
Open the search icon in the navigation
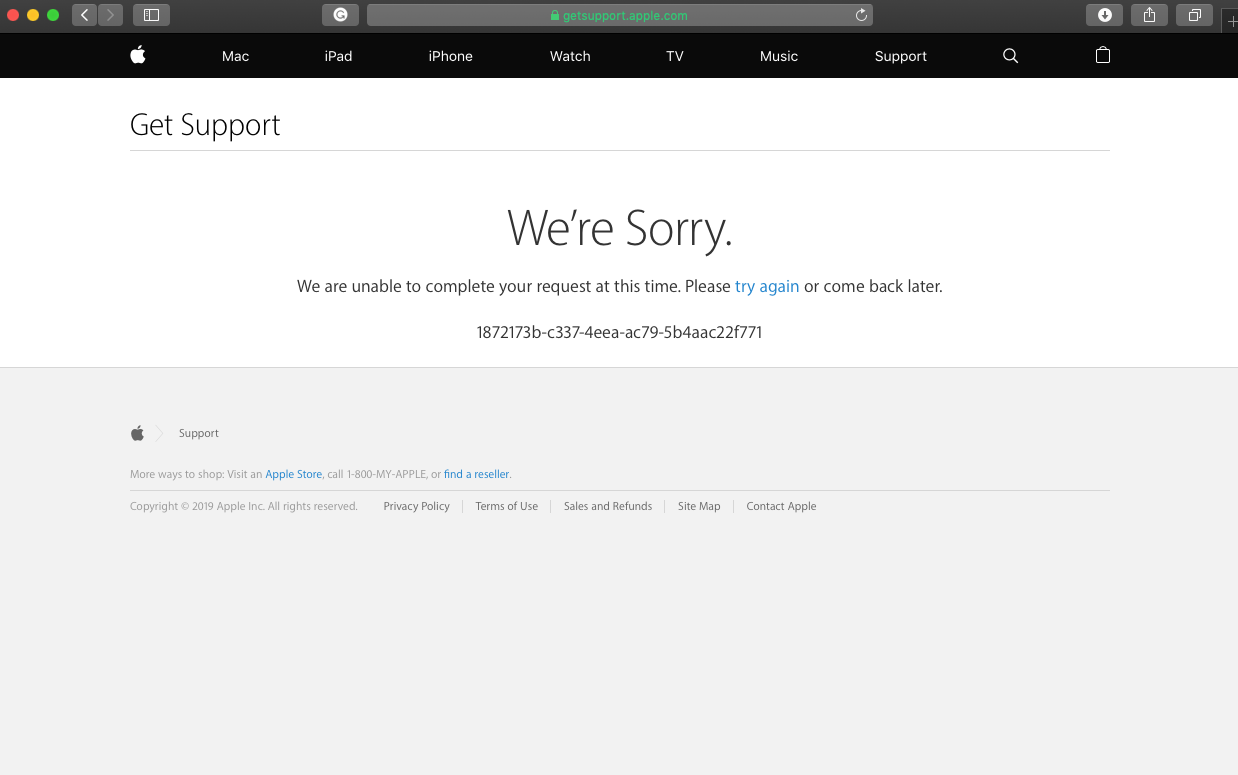tap(1010, 56)
